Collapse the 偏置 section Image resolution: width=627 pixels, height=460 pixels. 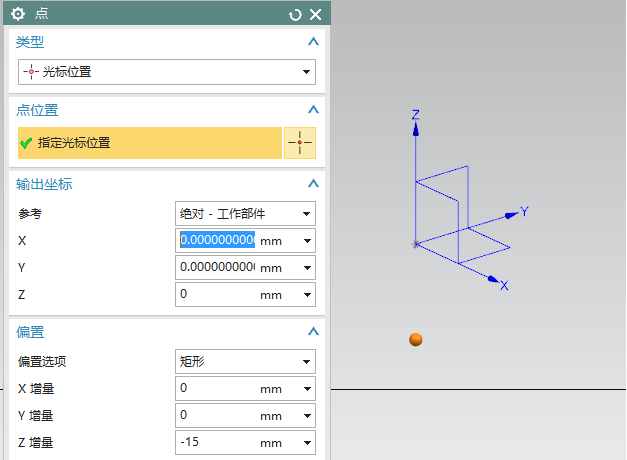[x=313, y=332]
